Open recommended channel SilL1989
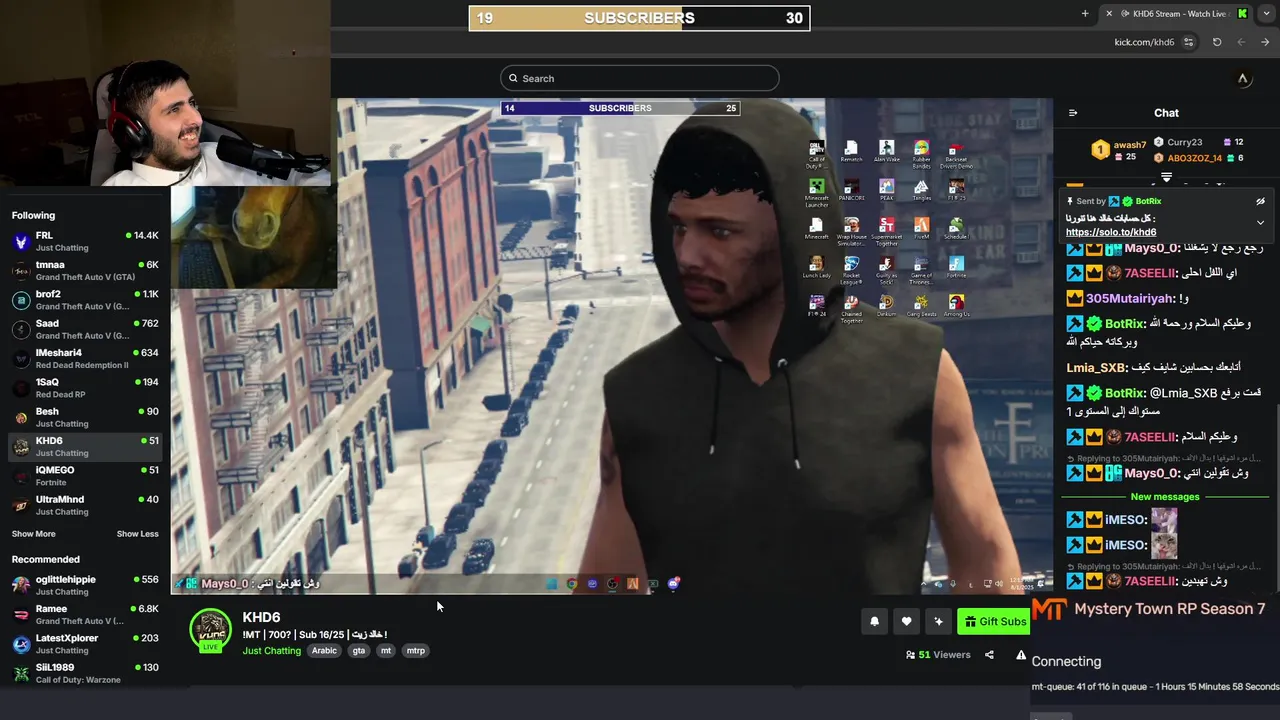This screenshot has height=720, width=1280. (x=85, y=673)
